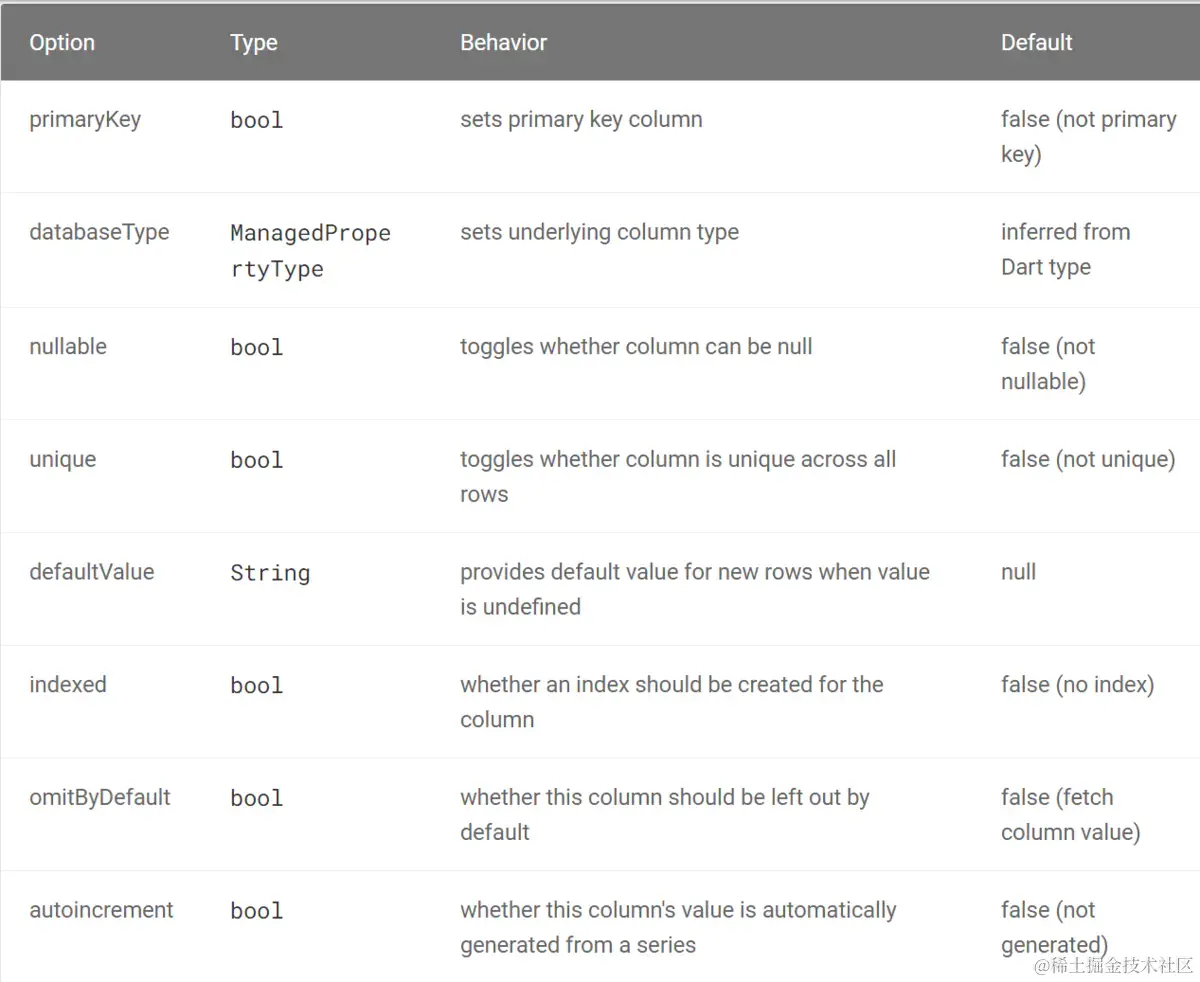Viewport: 1200px width, 982px height.
Task: Click the ManagedPropertyType type text
Action: point(310,251)
